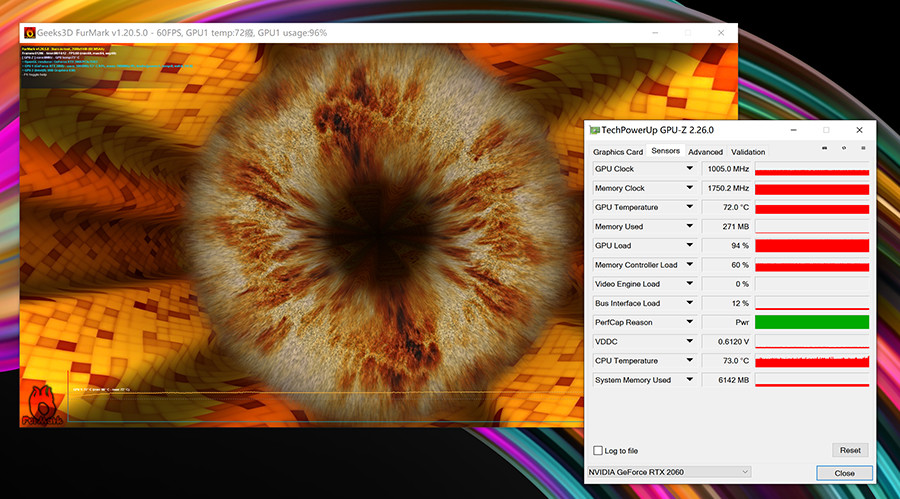Viewport: 900px width, 499px height.
Task: Open the GPU Temperature sensor dropdown
Action: coord(689,207)
